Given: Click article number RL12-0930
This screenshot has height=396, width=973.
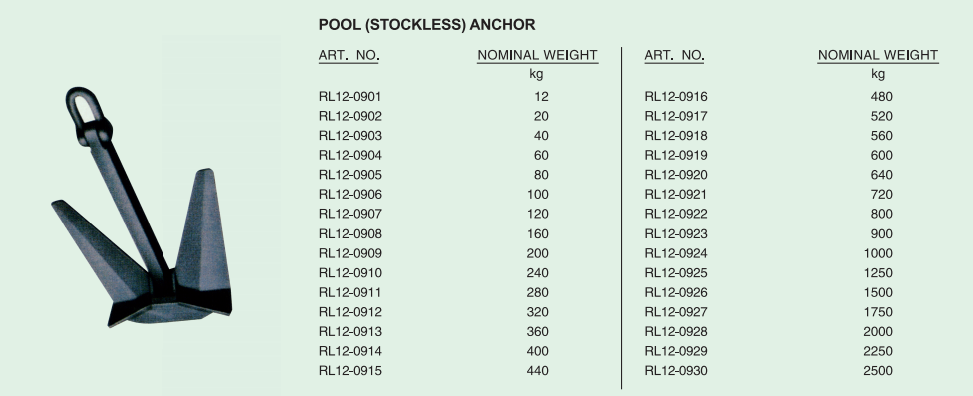Looking at the screenshot, I should tap(676, 371).
